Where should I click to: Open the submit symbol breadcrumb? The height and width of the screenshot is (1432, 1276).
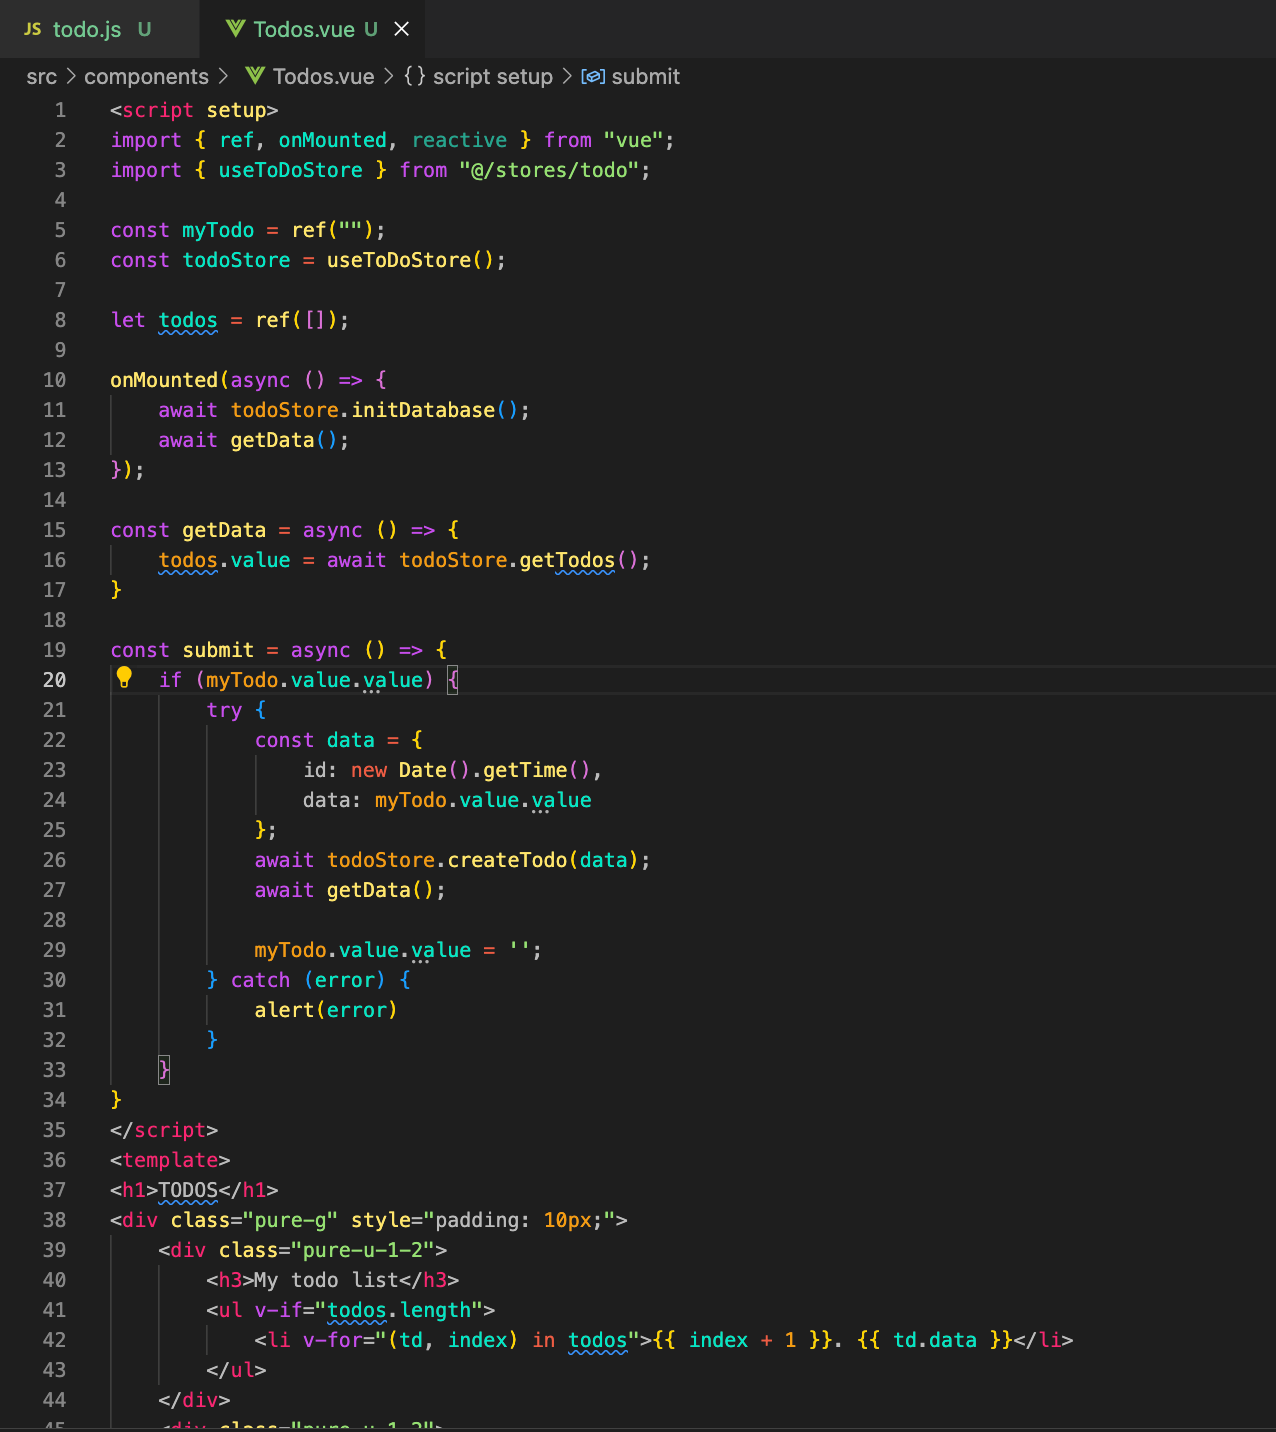click(x=645, y=76)
